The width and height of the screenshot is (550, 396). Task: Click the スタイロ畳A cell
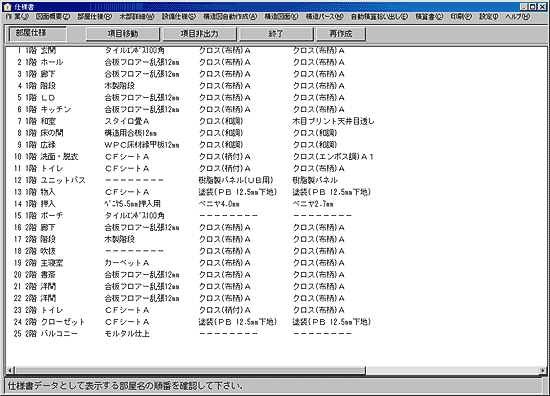coord(127,121)
